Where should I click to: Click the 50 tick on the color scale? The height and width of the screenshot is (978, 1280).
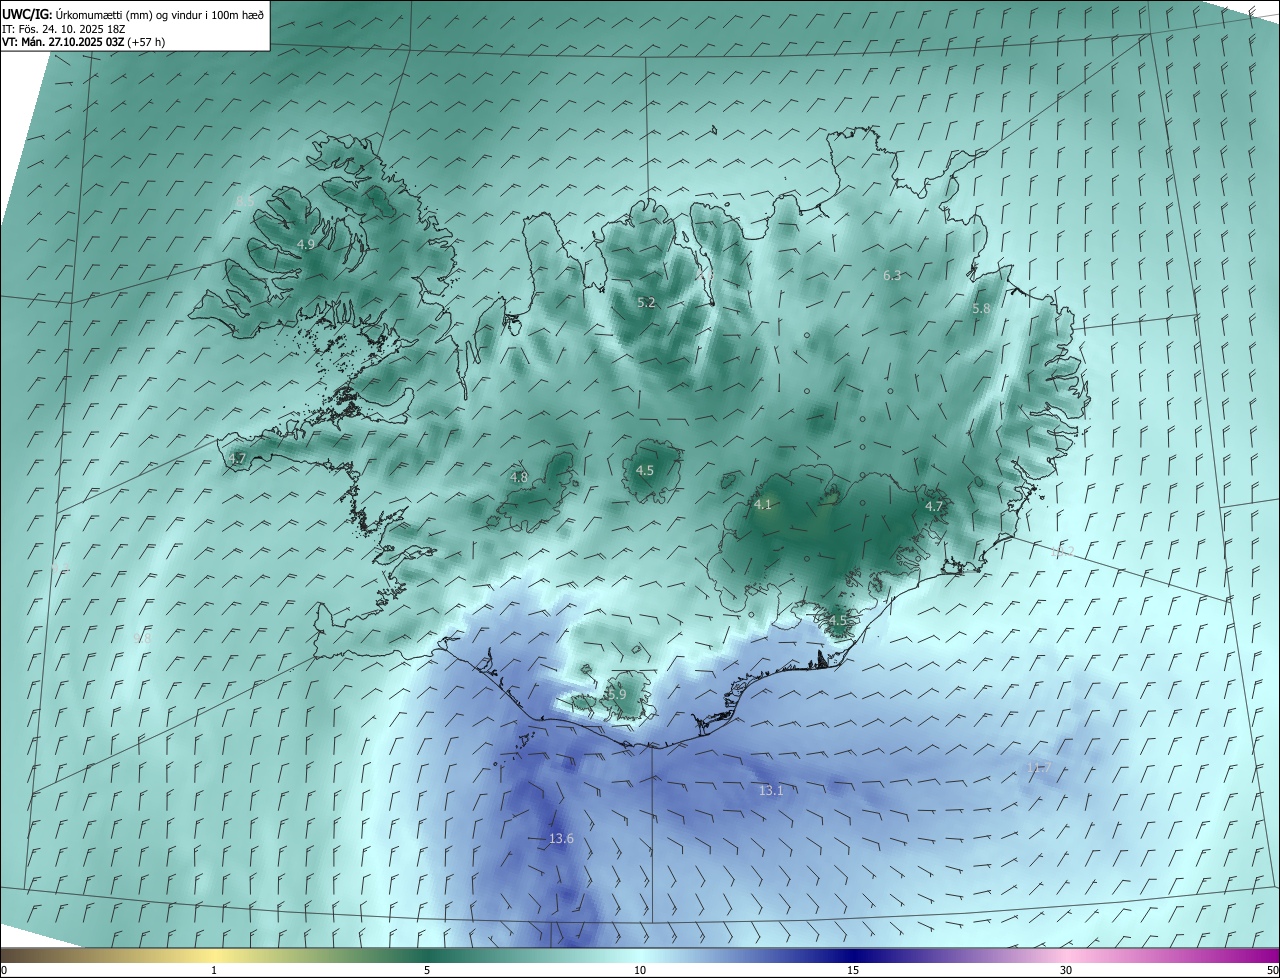tap(1272, 970)
